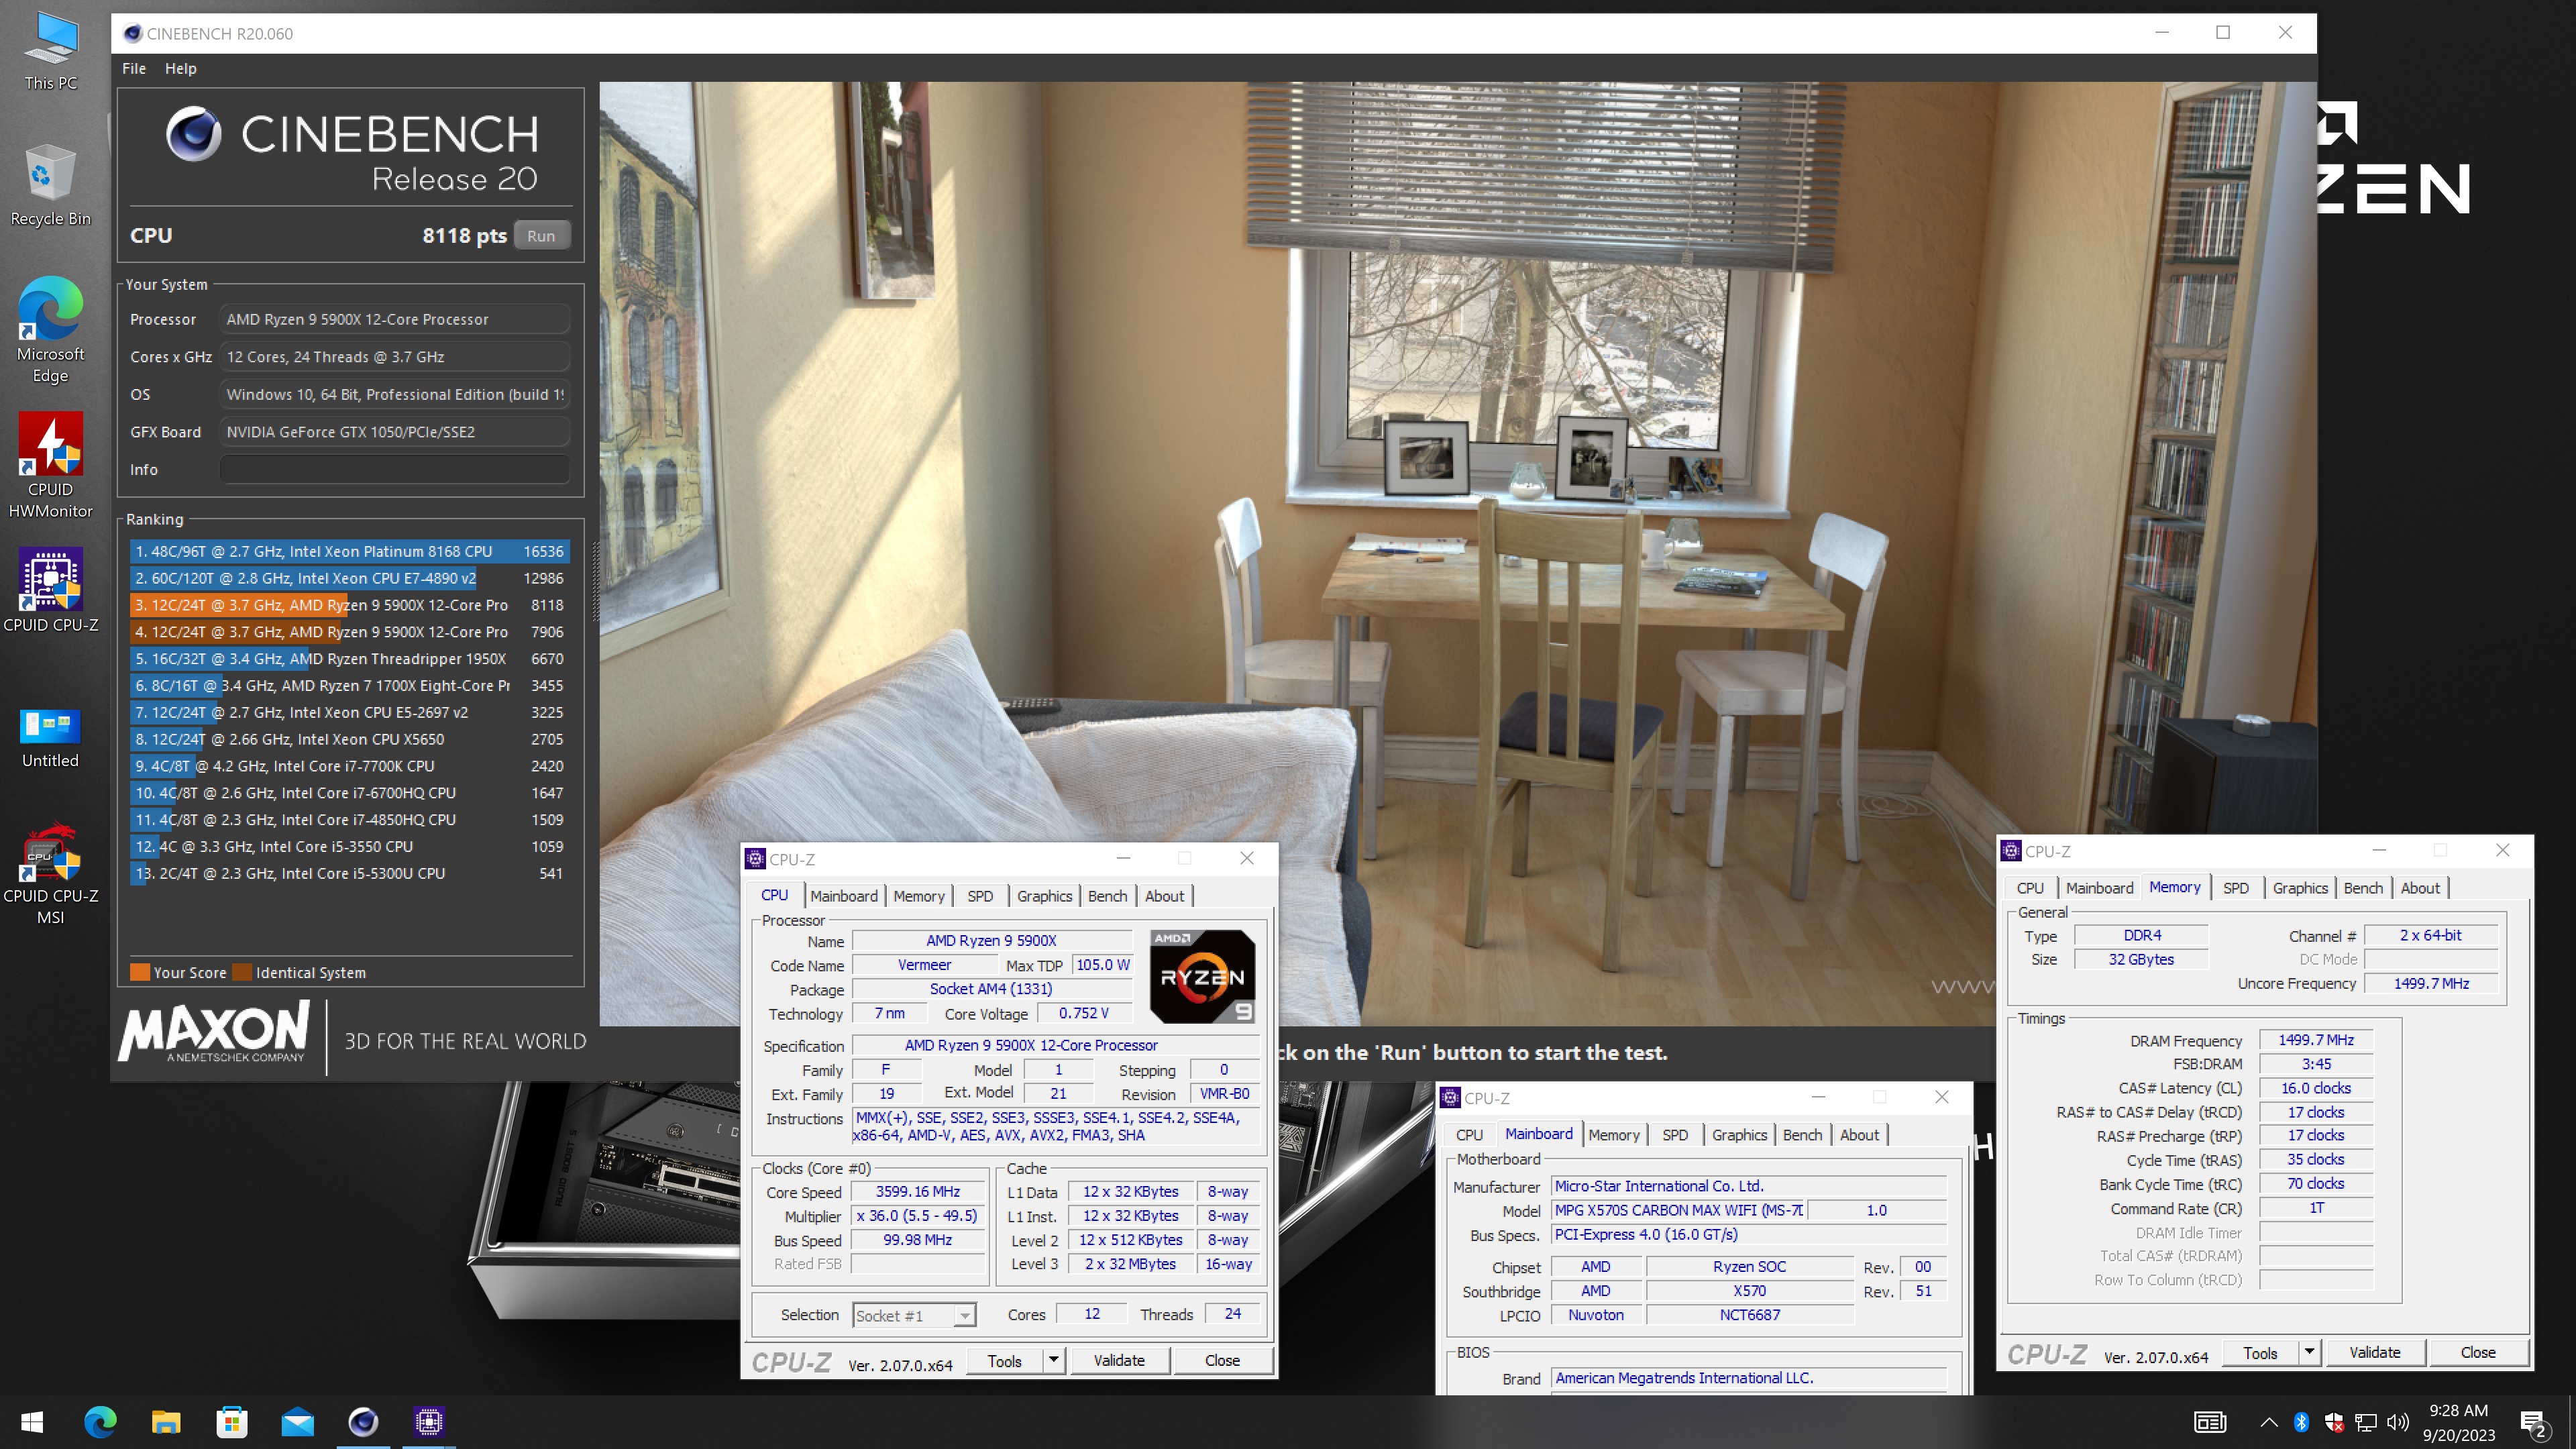Click the Bluetooth tray icon
Image resolution: width=2576 pixels, height=1449 pixels.
2301,1422
